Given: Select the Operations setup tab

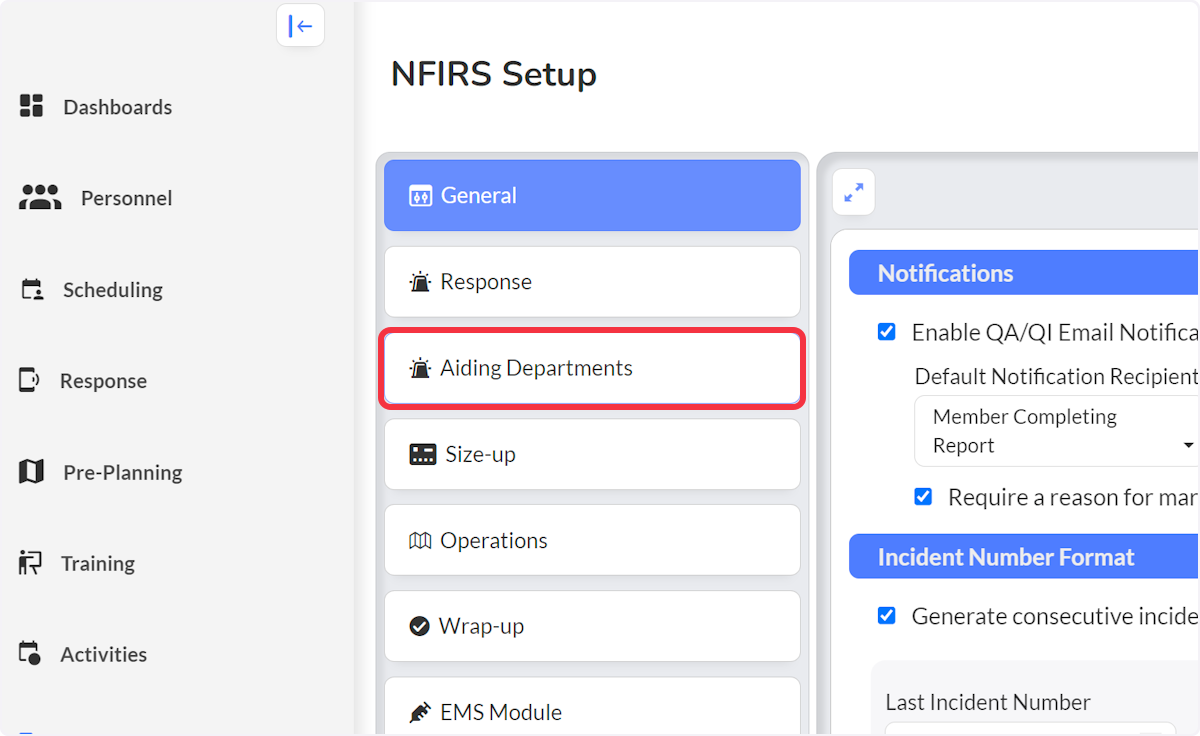Looking at the screenshot, I should tap(592, 540).
